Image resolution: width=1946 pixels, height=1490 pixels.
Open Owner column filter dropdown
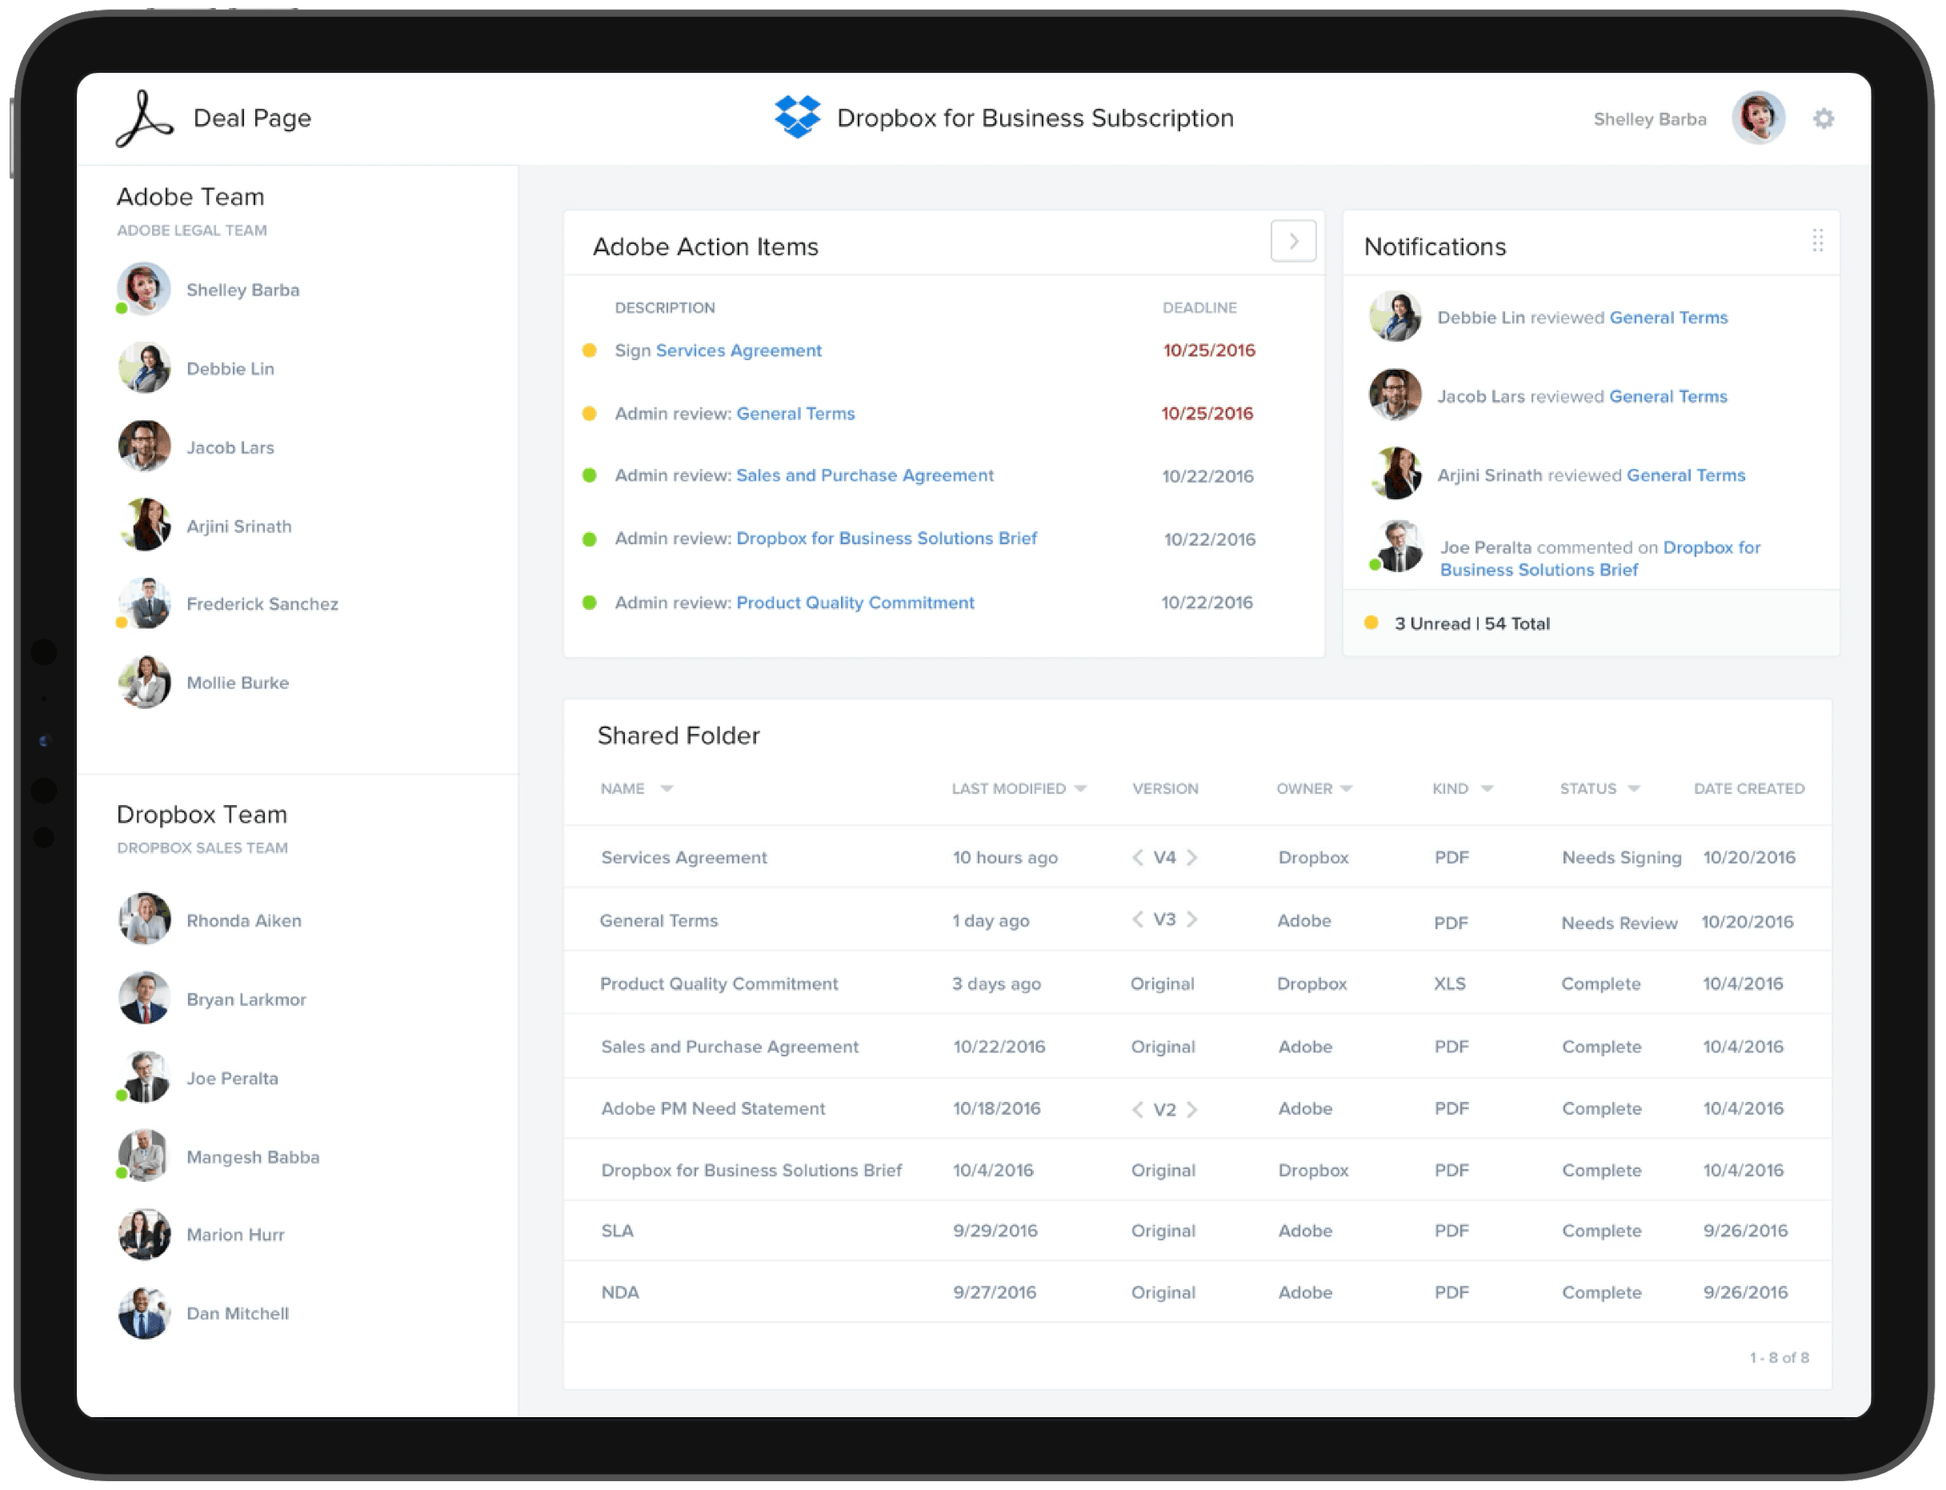click(1346, 789)
